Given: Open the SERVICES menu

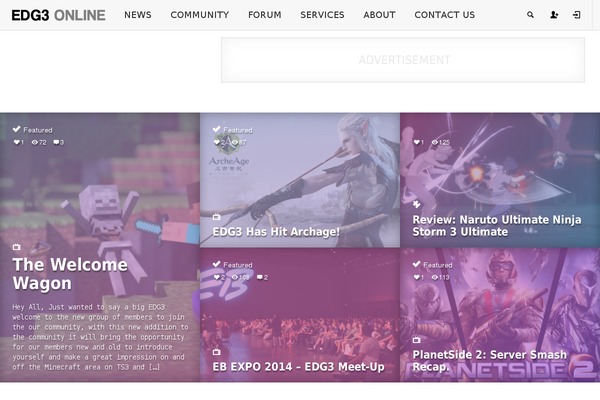Looking at the screenshot, I should (322, 15).
